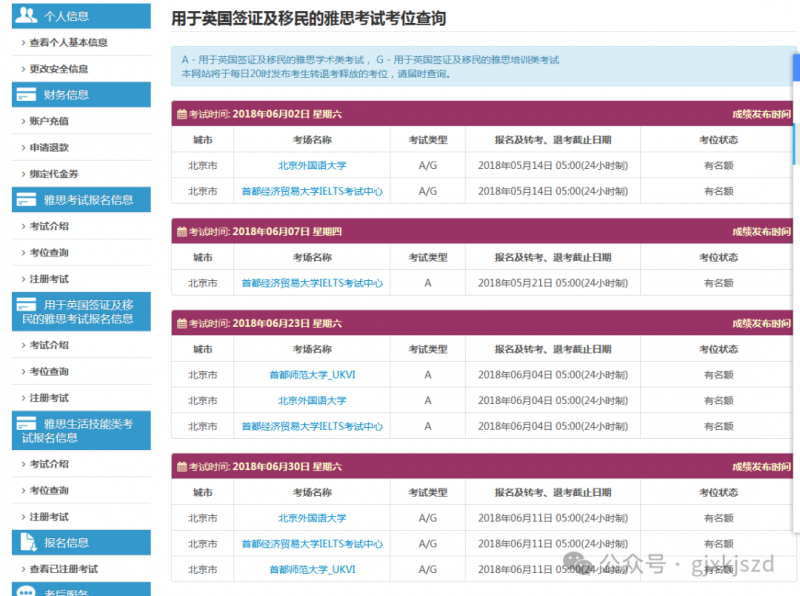Viewport: 800px width, 596px height.
Task: Open 绑定代金券 sidebar entry
Action: [x=54, y=174]
